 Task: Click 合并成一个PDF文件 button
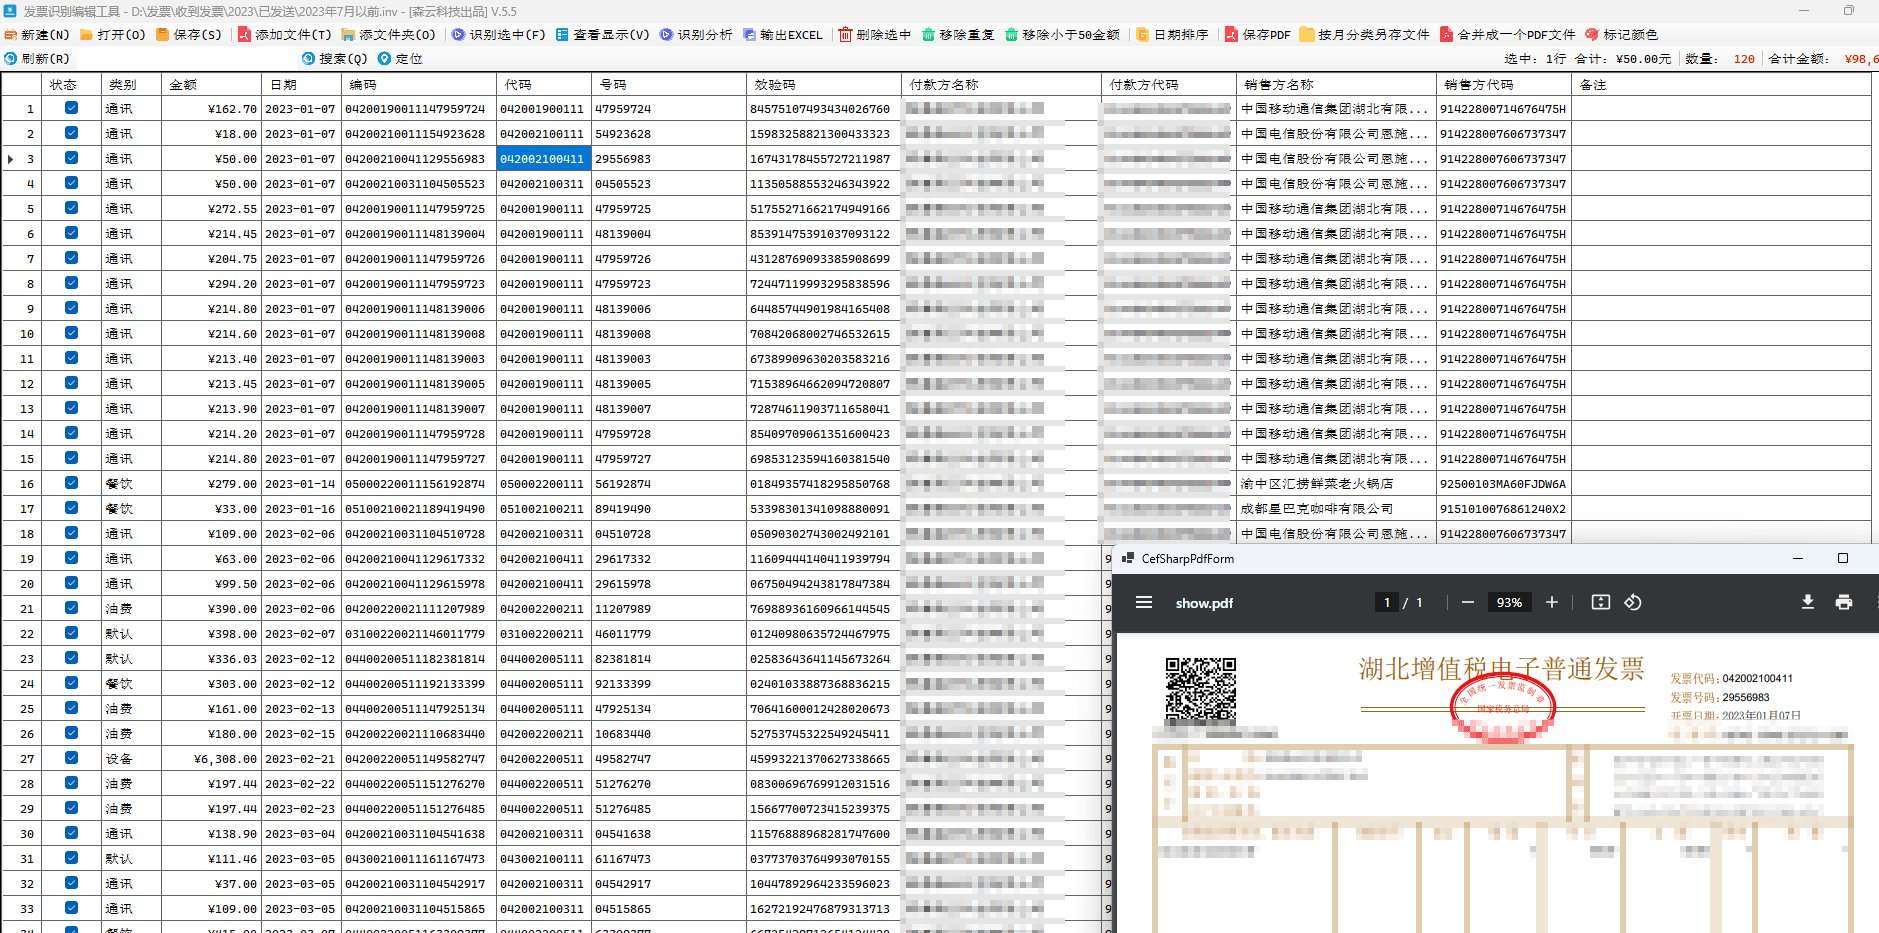pos(1507,34)
